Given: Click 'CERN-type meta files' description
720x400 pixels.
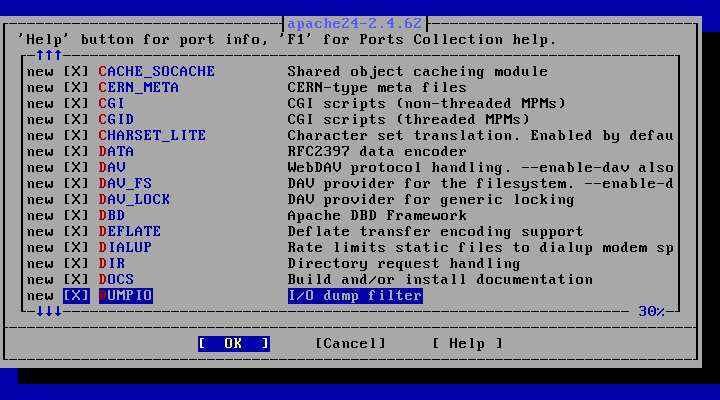Looking at the screenshot, I should point(377,88).
